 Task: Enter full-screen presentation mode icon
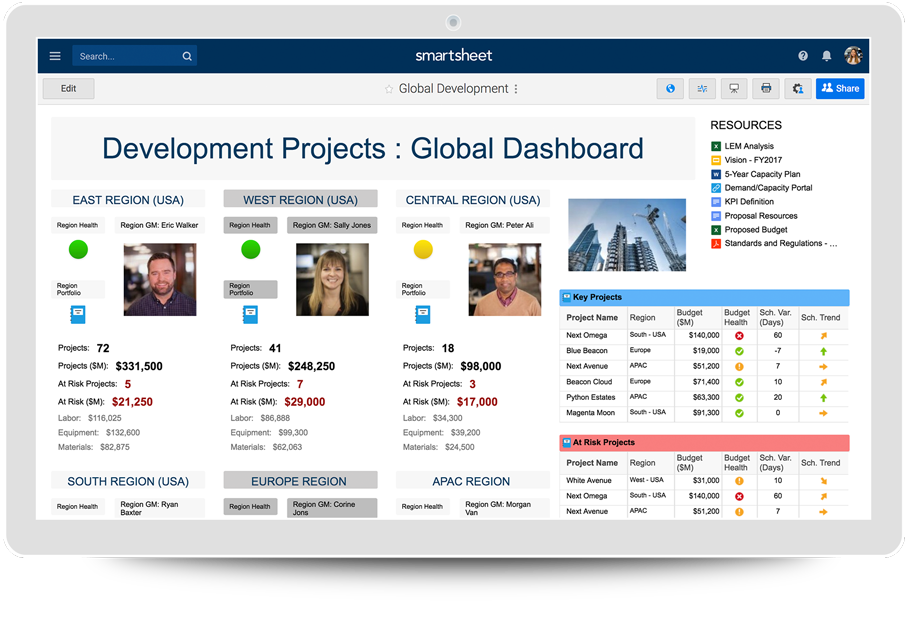pyautogui.click(x=734, y=88)
